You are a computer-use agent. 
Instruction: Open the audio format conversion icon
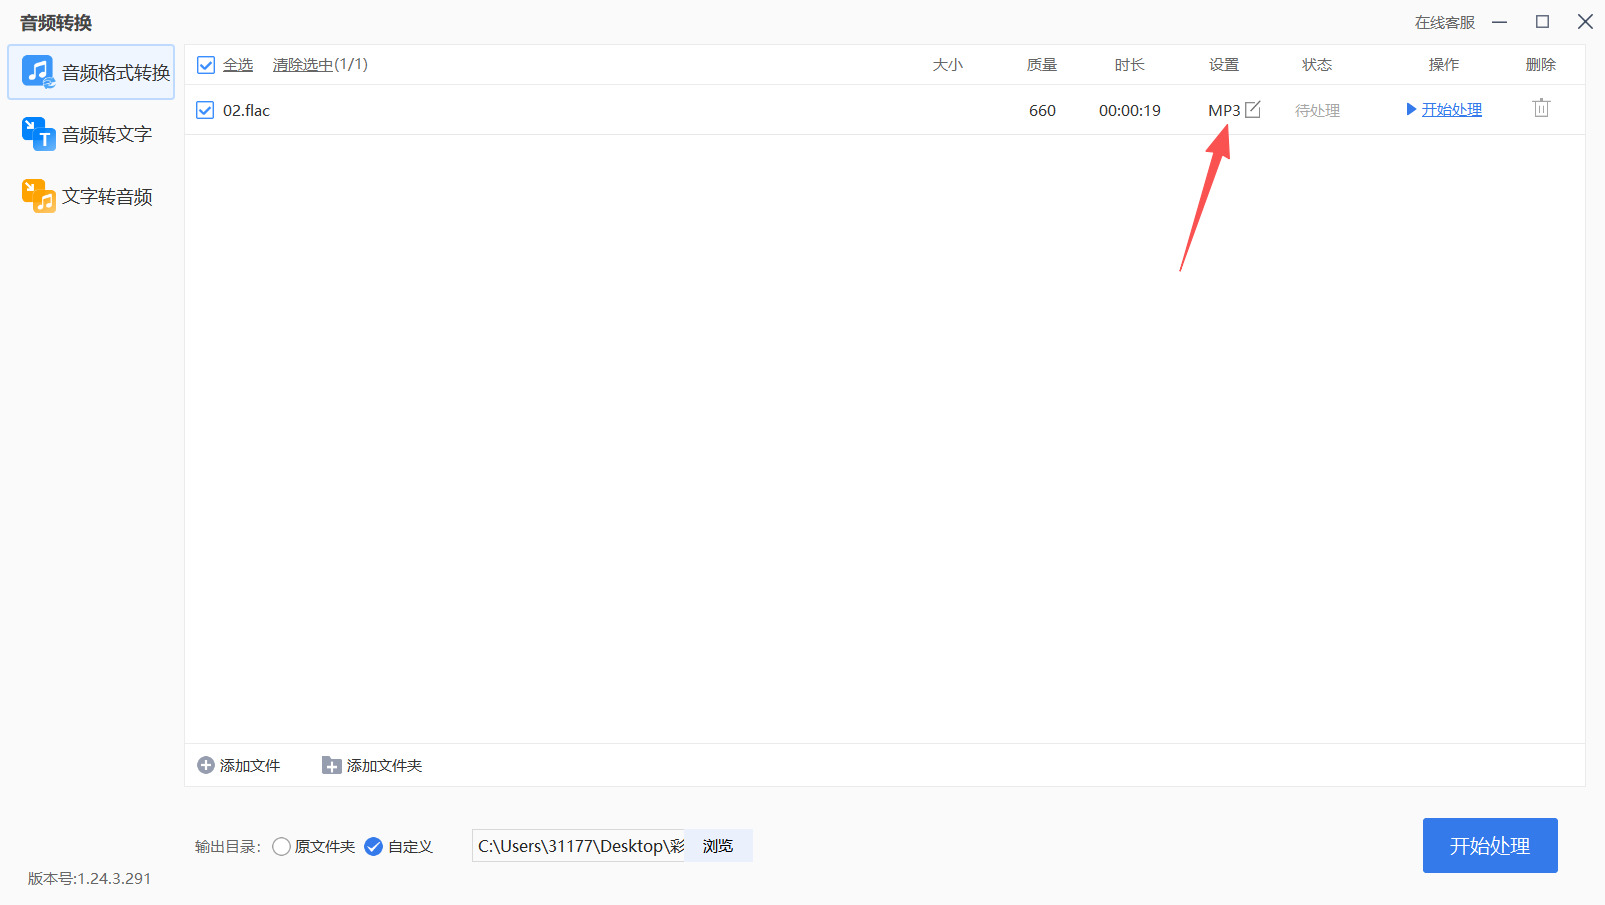[x=38, y=72]
